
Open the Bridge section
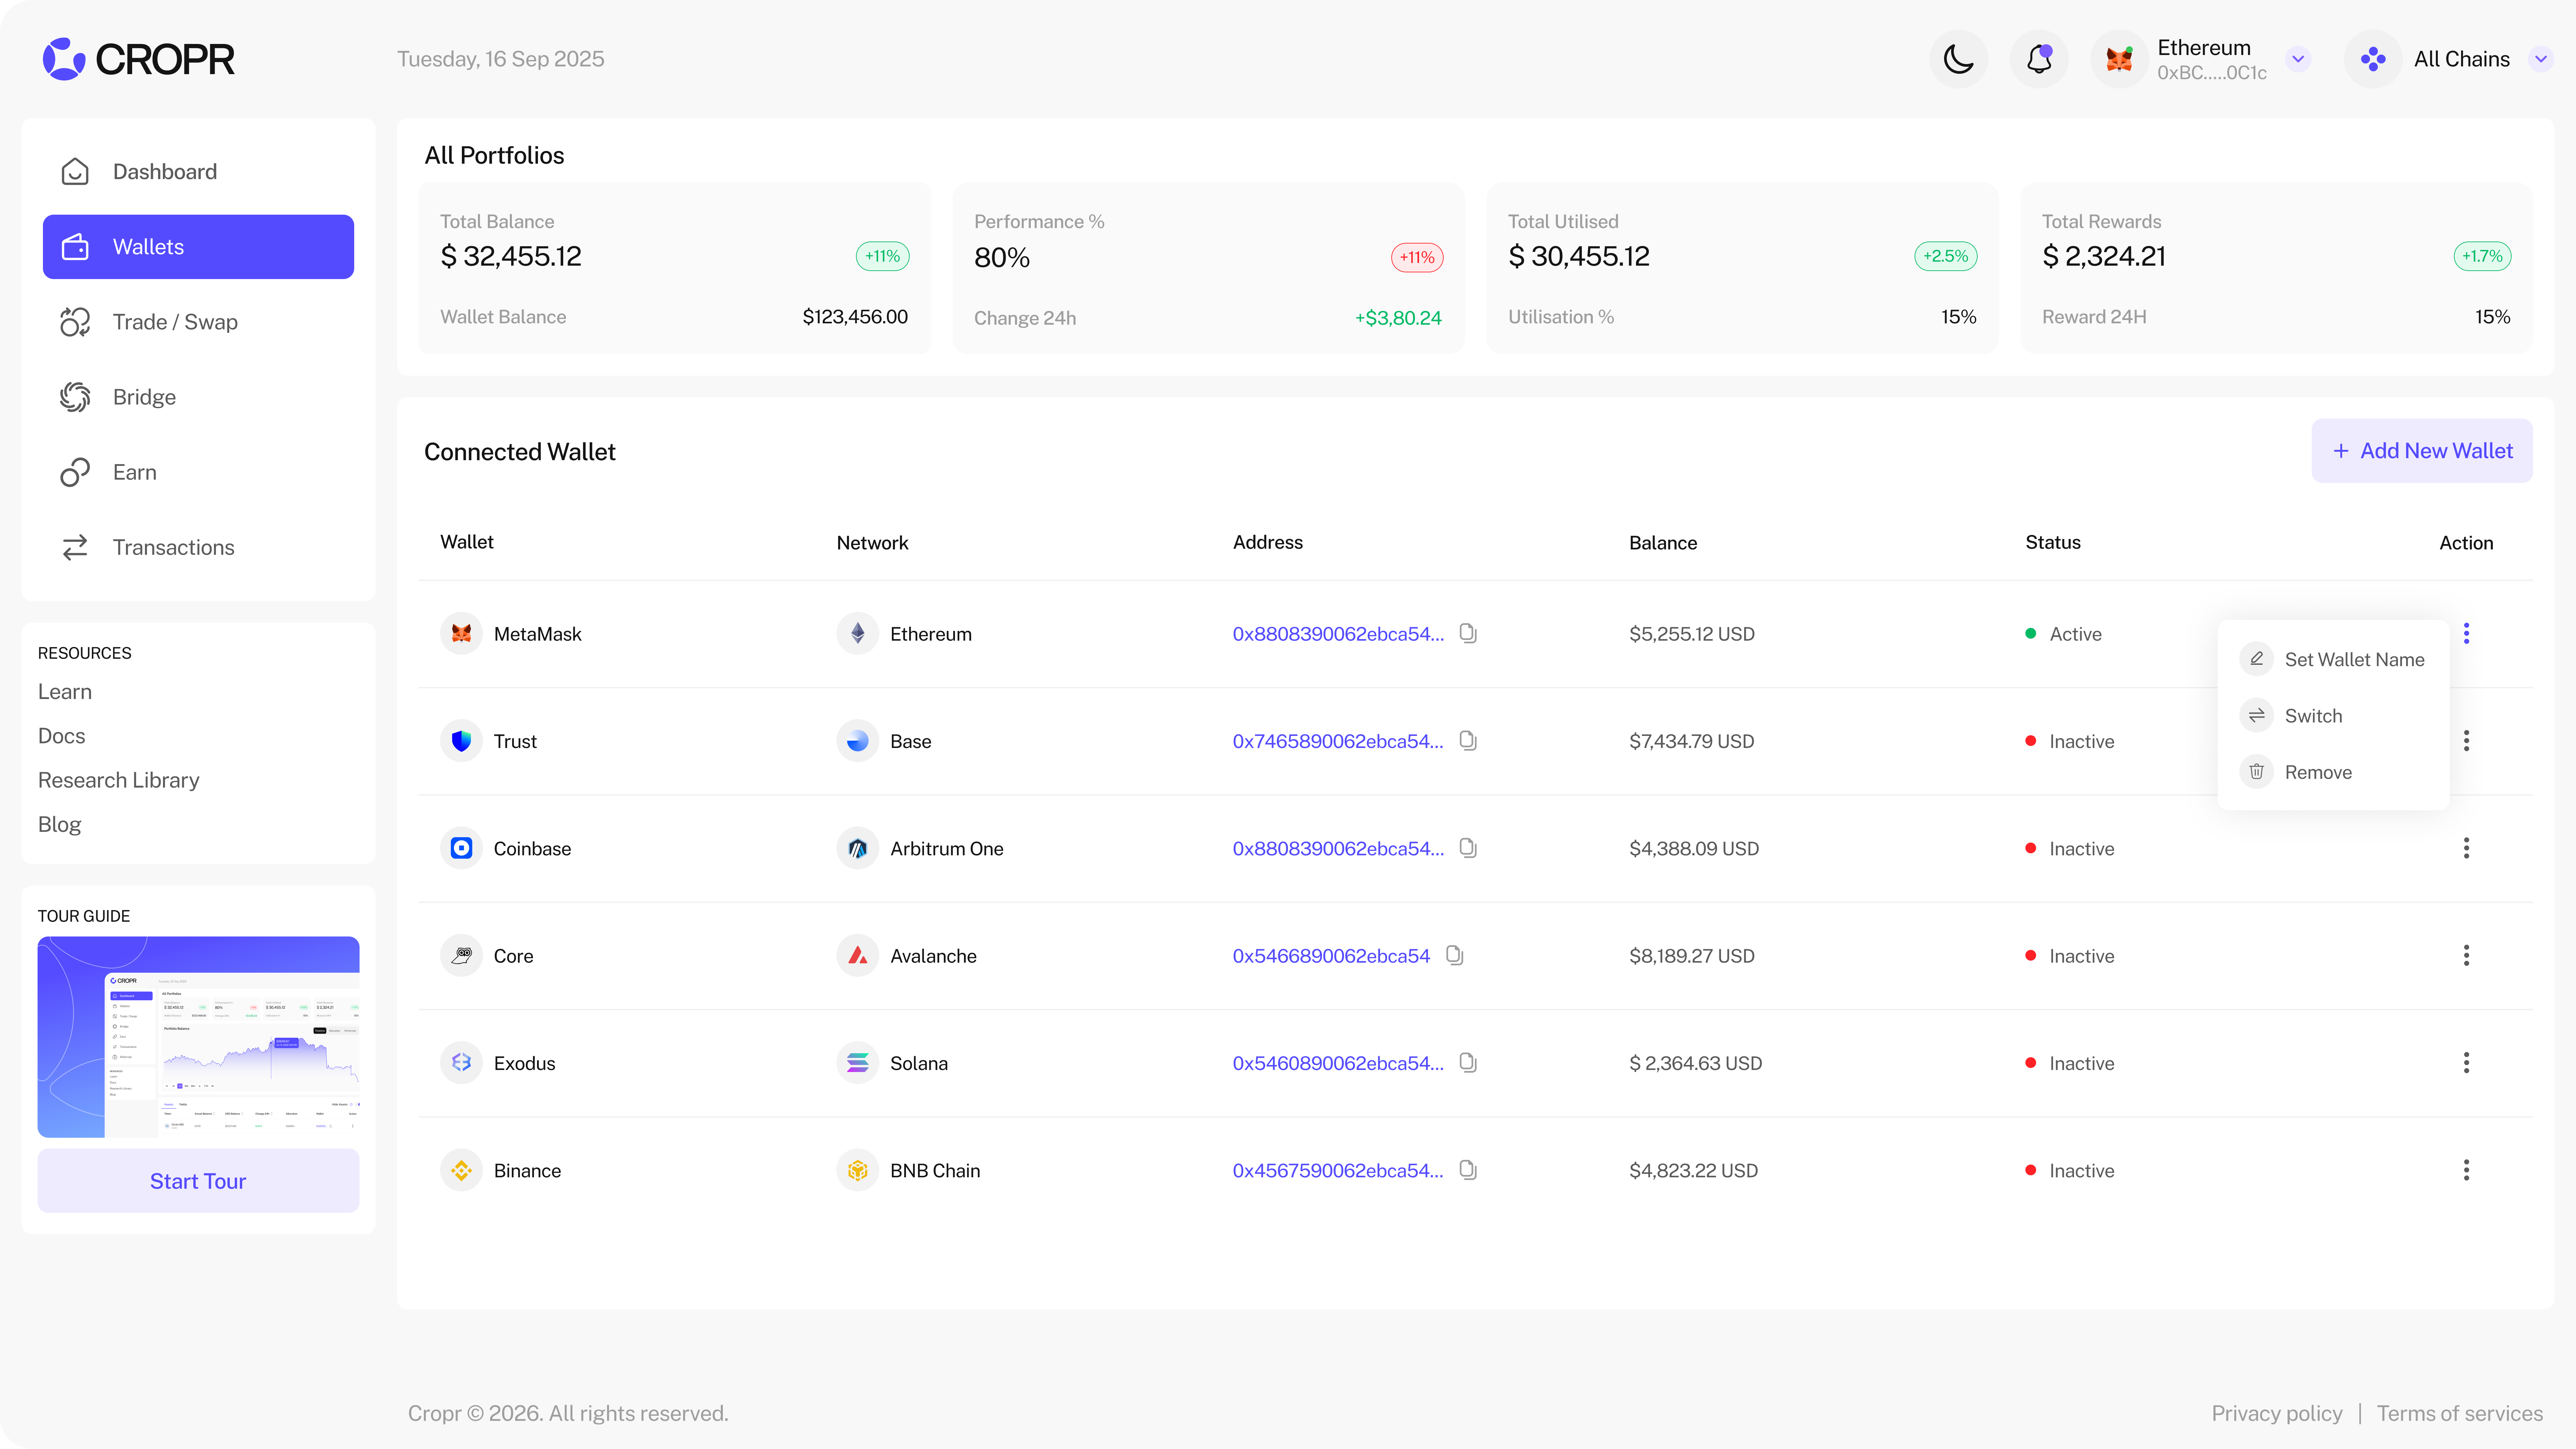198,397
